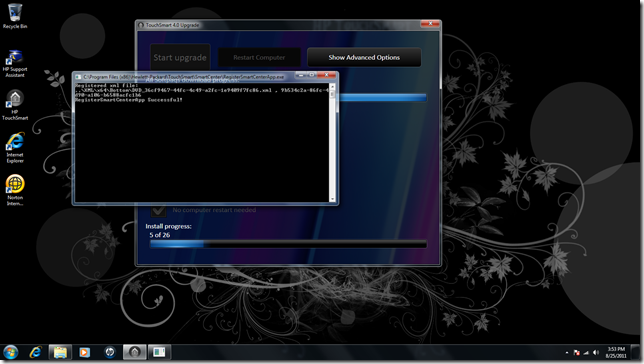This screenshot has height=364, width=644.
Task: Open Windows Media Player from taskbar
Action: pyautogui.click(x=85, y=352)
